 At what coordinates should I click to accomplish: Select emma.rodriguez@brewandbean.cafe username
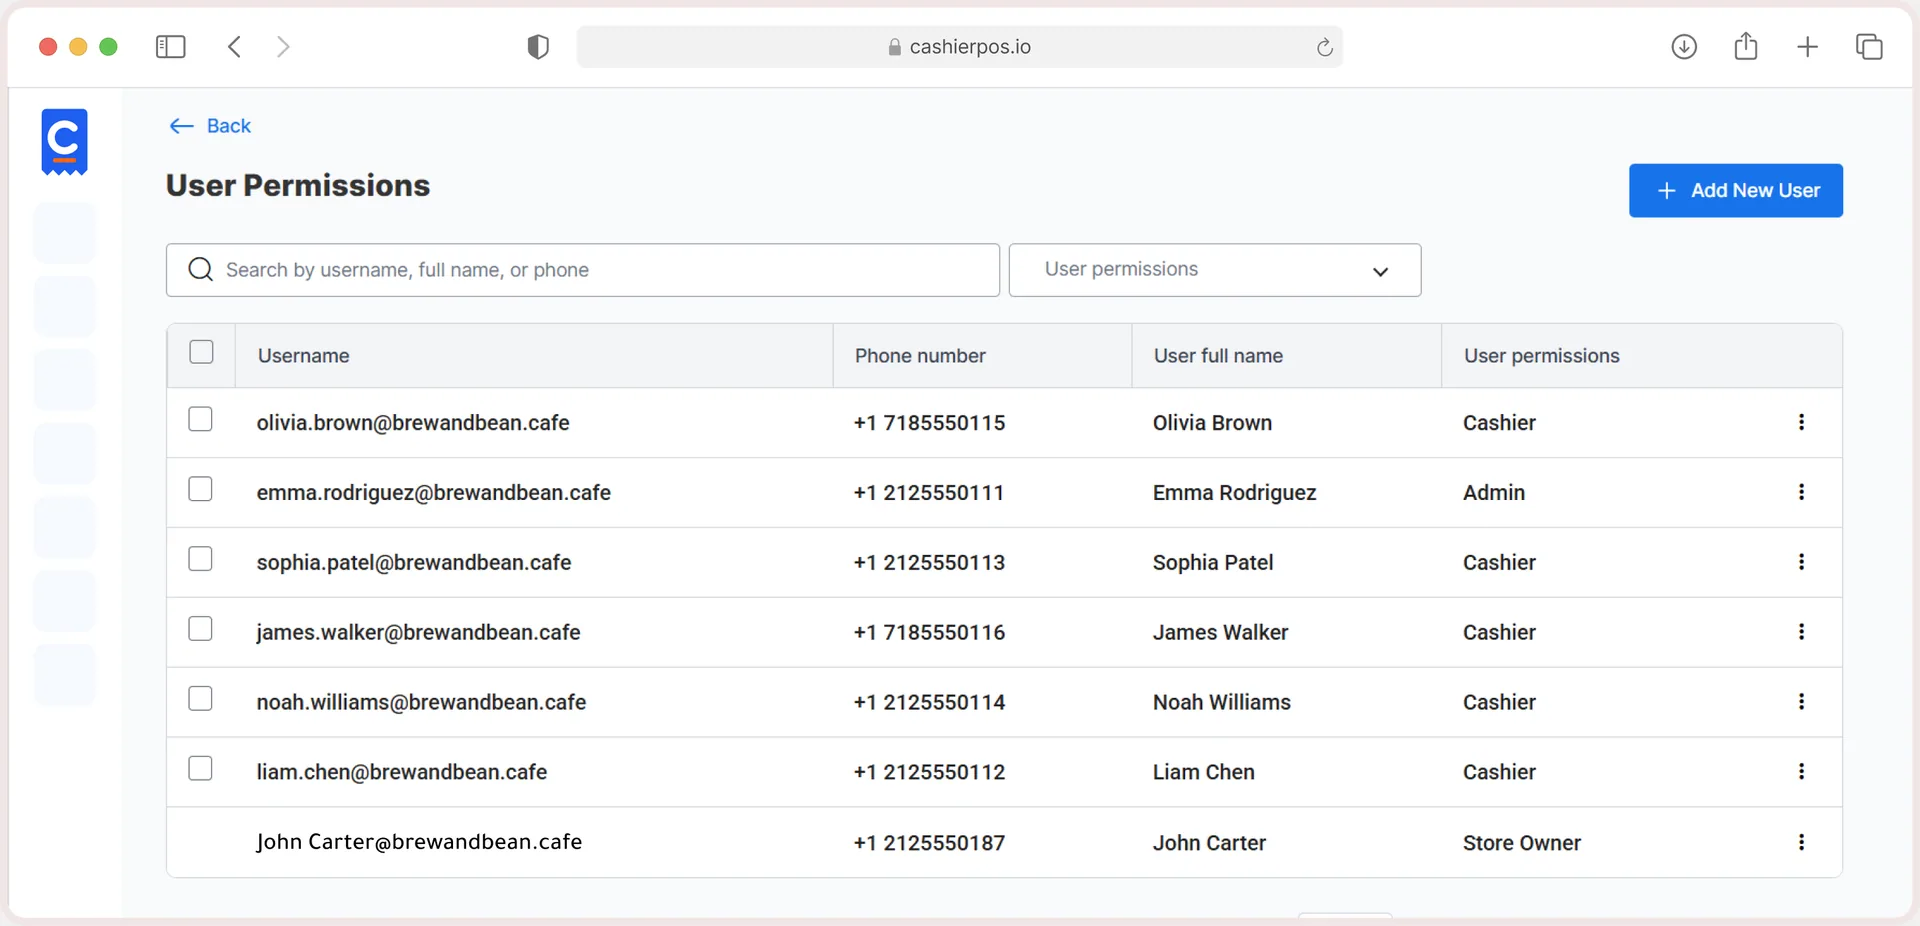[434, 493]
